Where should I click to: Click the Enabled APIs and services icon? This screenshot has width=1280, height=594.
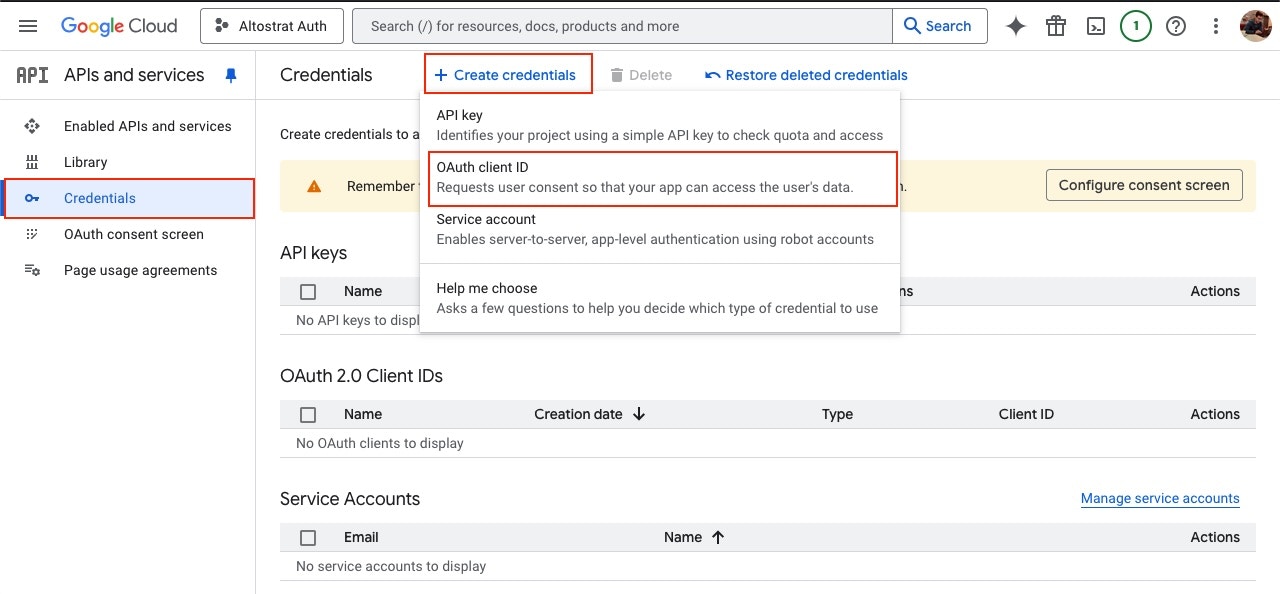click(32, 126)
